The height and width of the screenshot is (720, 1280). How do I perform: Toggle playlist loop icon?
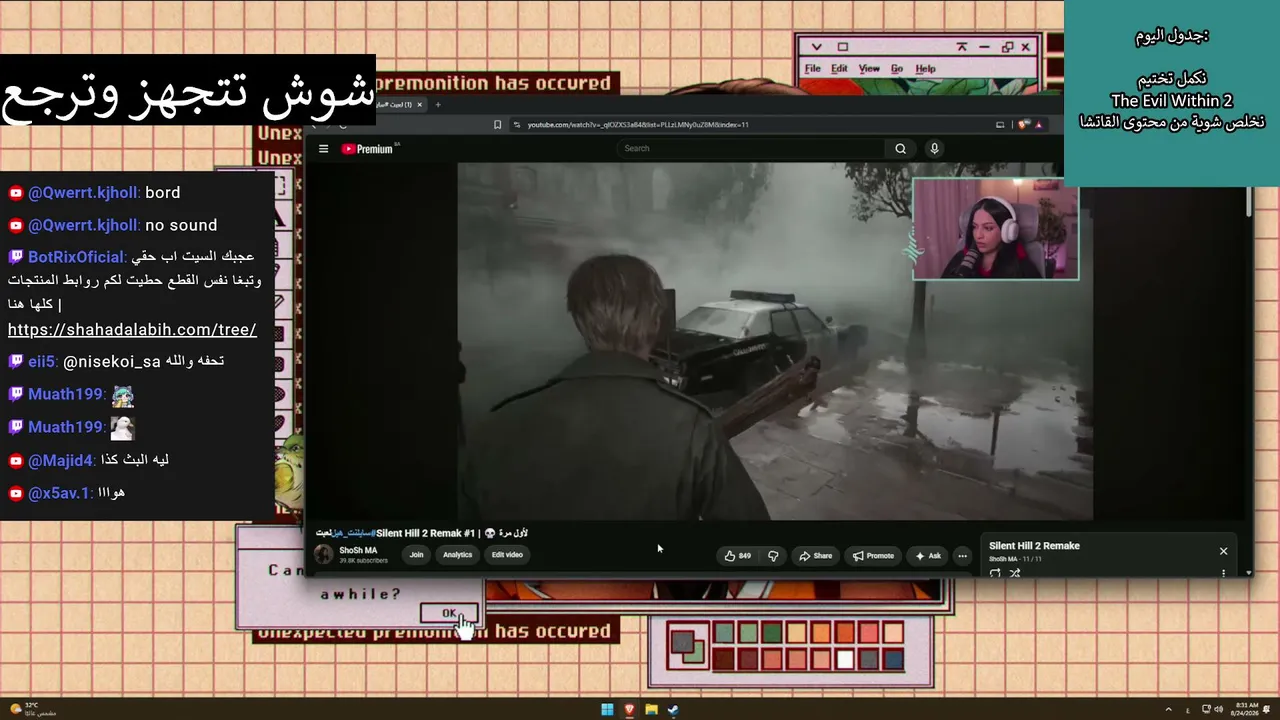[995, 573]
